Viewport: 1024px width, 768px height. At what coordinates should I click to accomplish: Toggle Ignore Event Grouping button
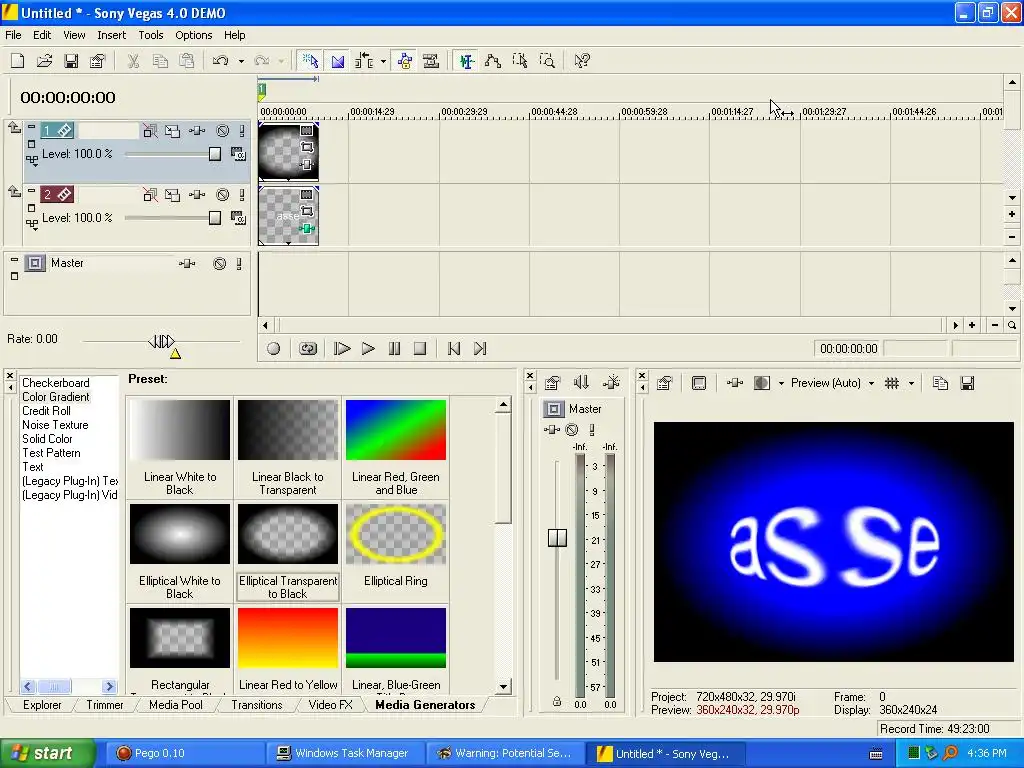(431, 61)
